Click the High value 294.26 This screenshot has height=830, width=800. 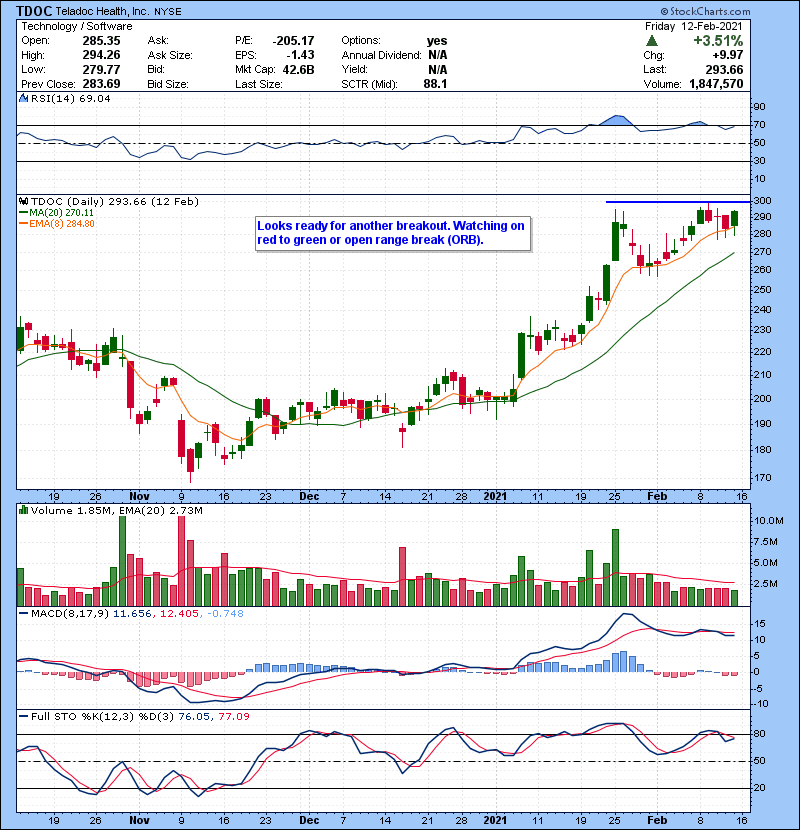pos(101,55)
